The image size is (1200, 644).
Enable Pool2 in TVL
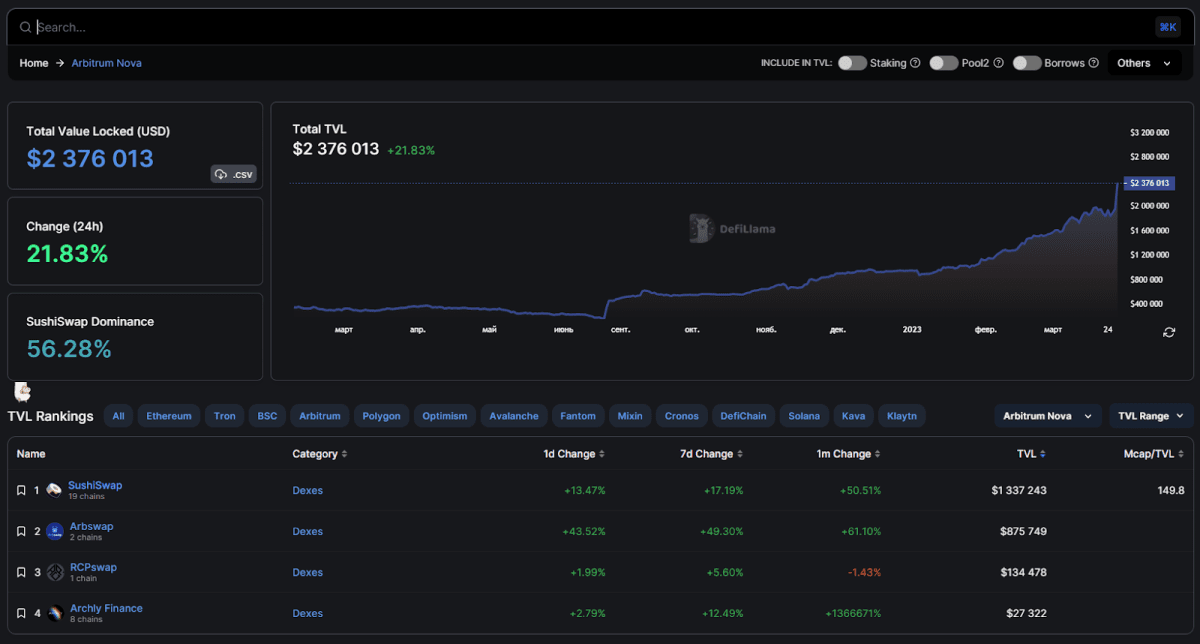tap(944, 63)
